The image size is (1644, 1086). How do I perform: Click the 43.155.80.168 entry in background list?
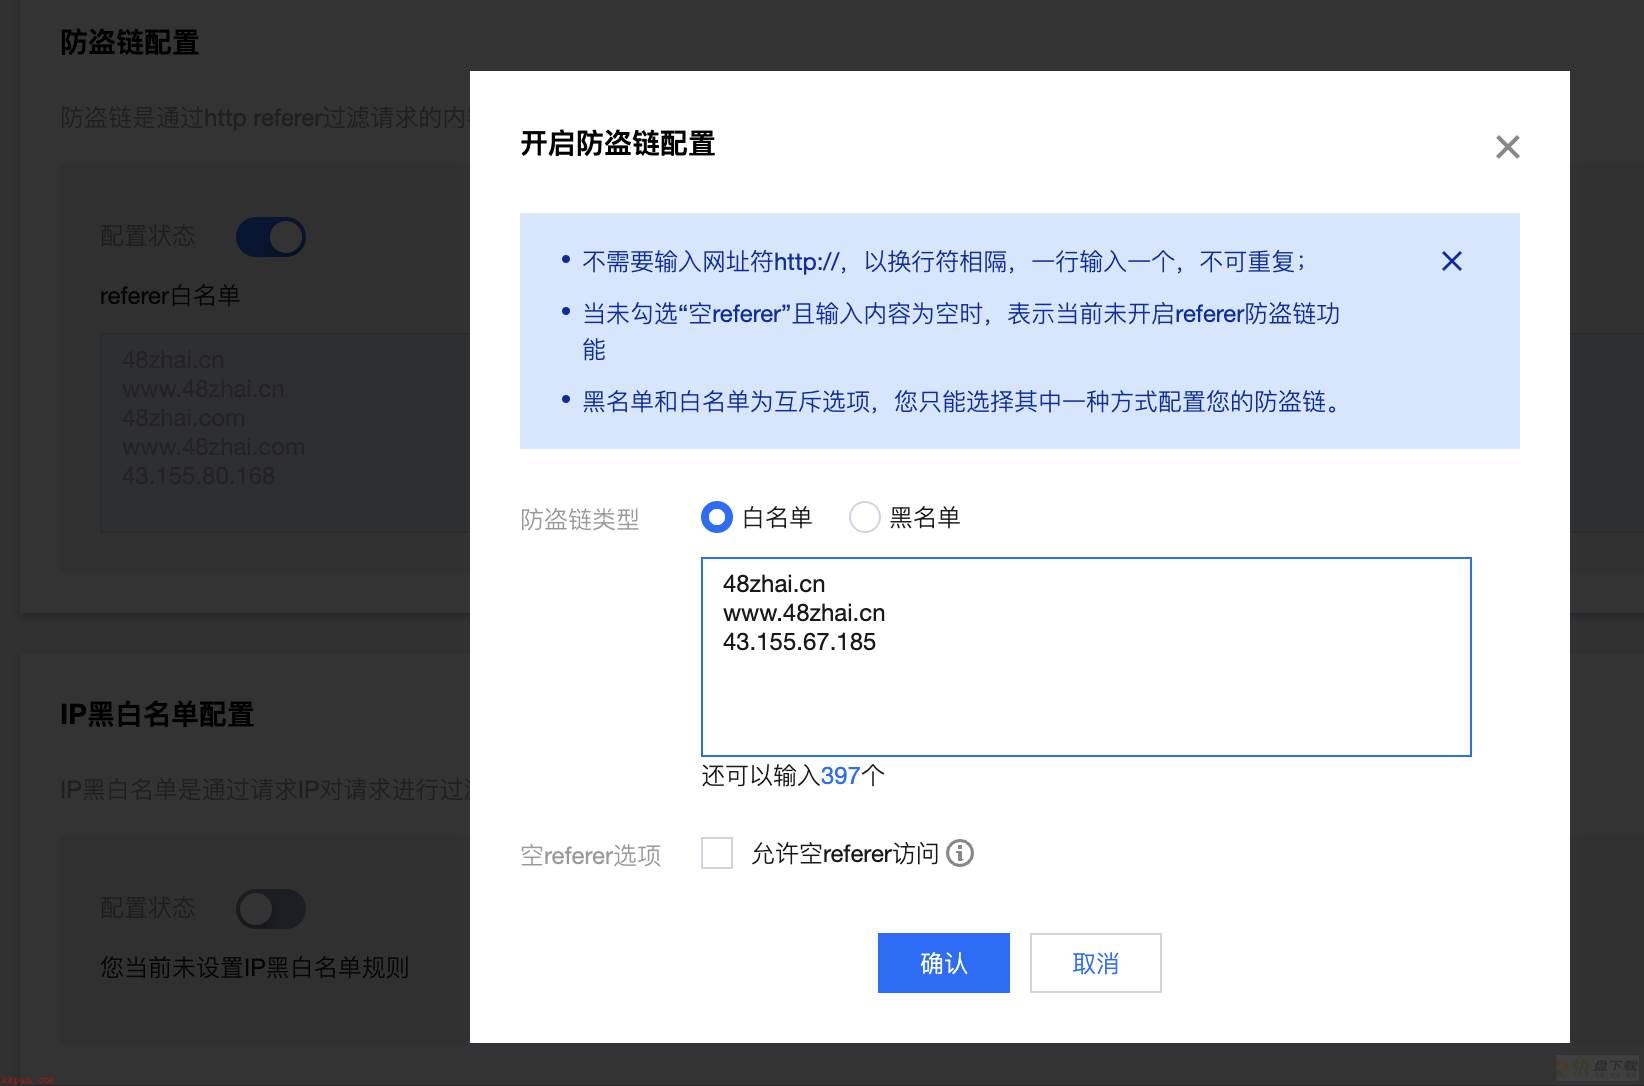pos(198,476)
